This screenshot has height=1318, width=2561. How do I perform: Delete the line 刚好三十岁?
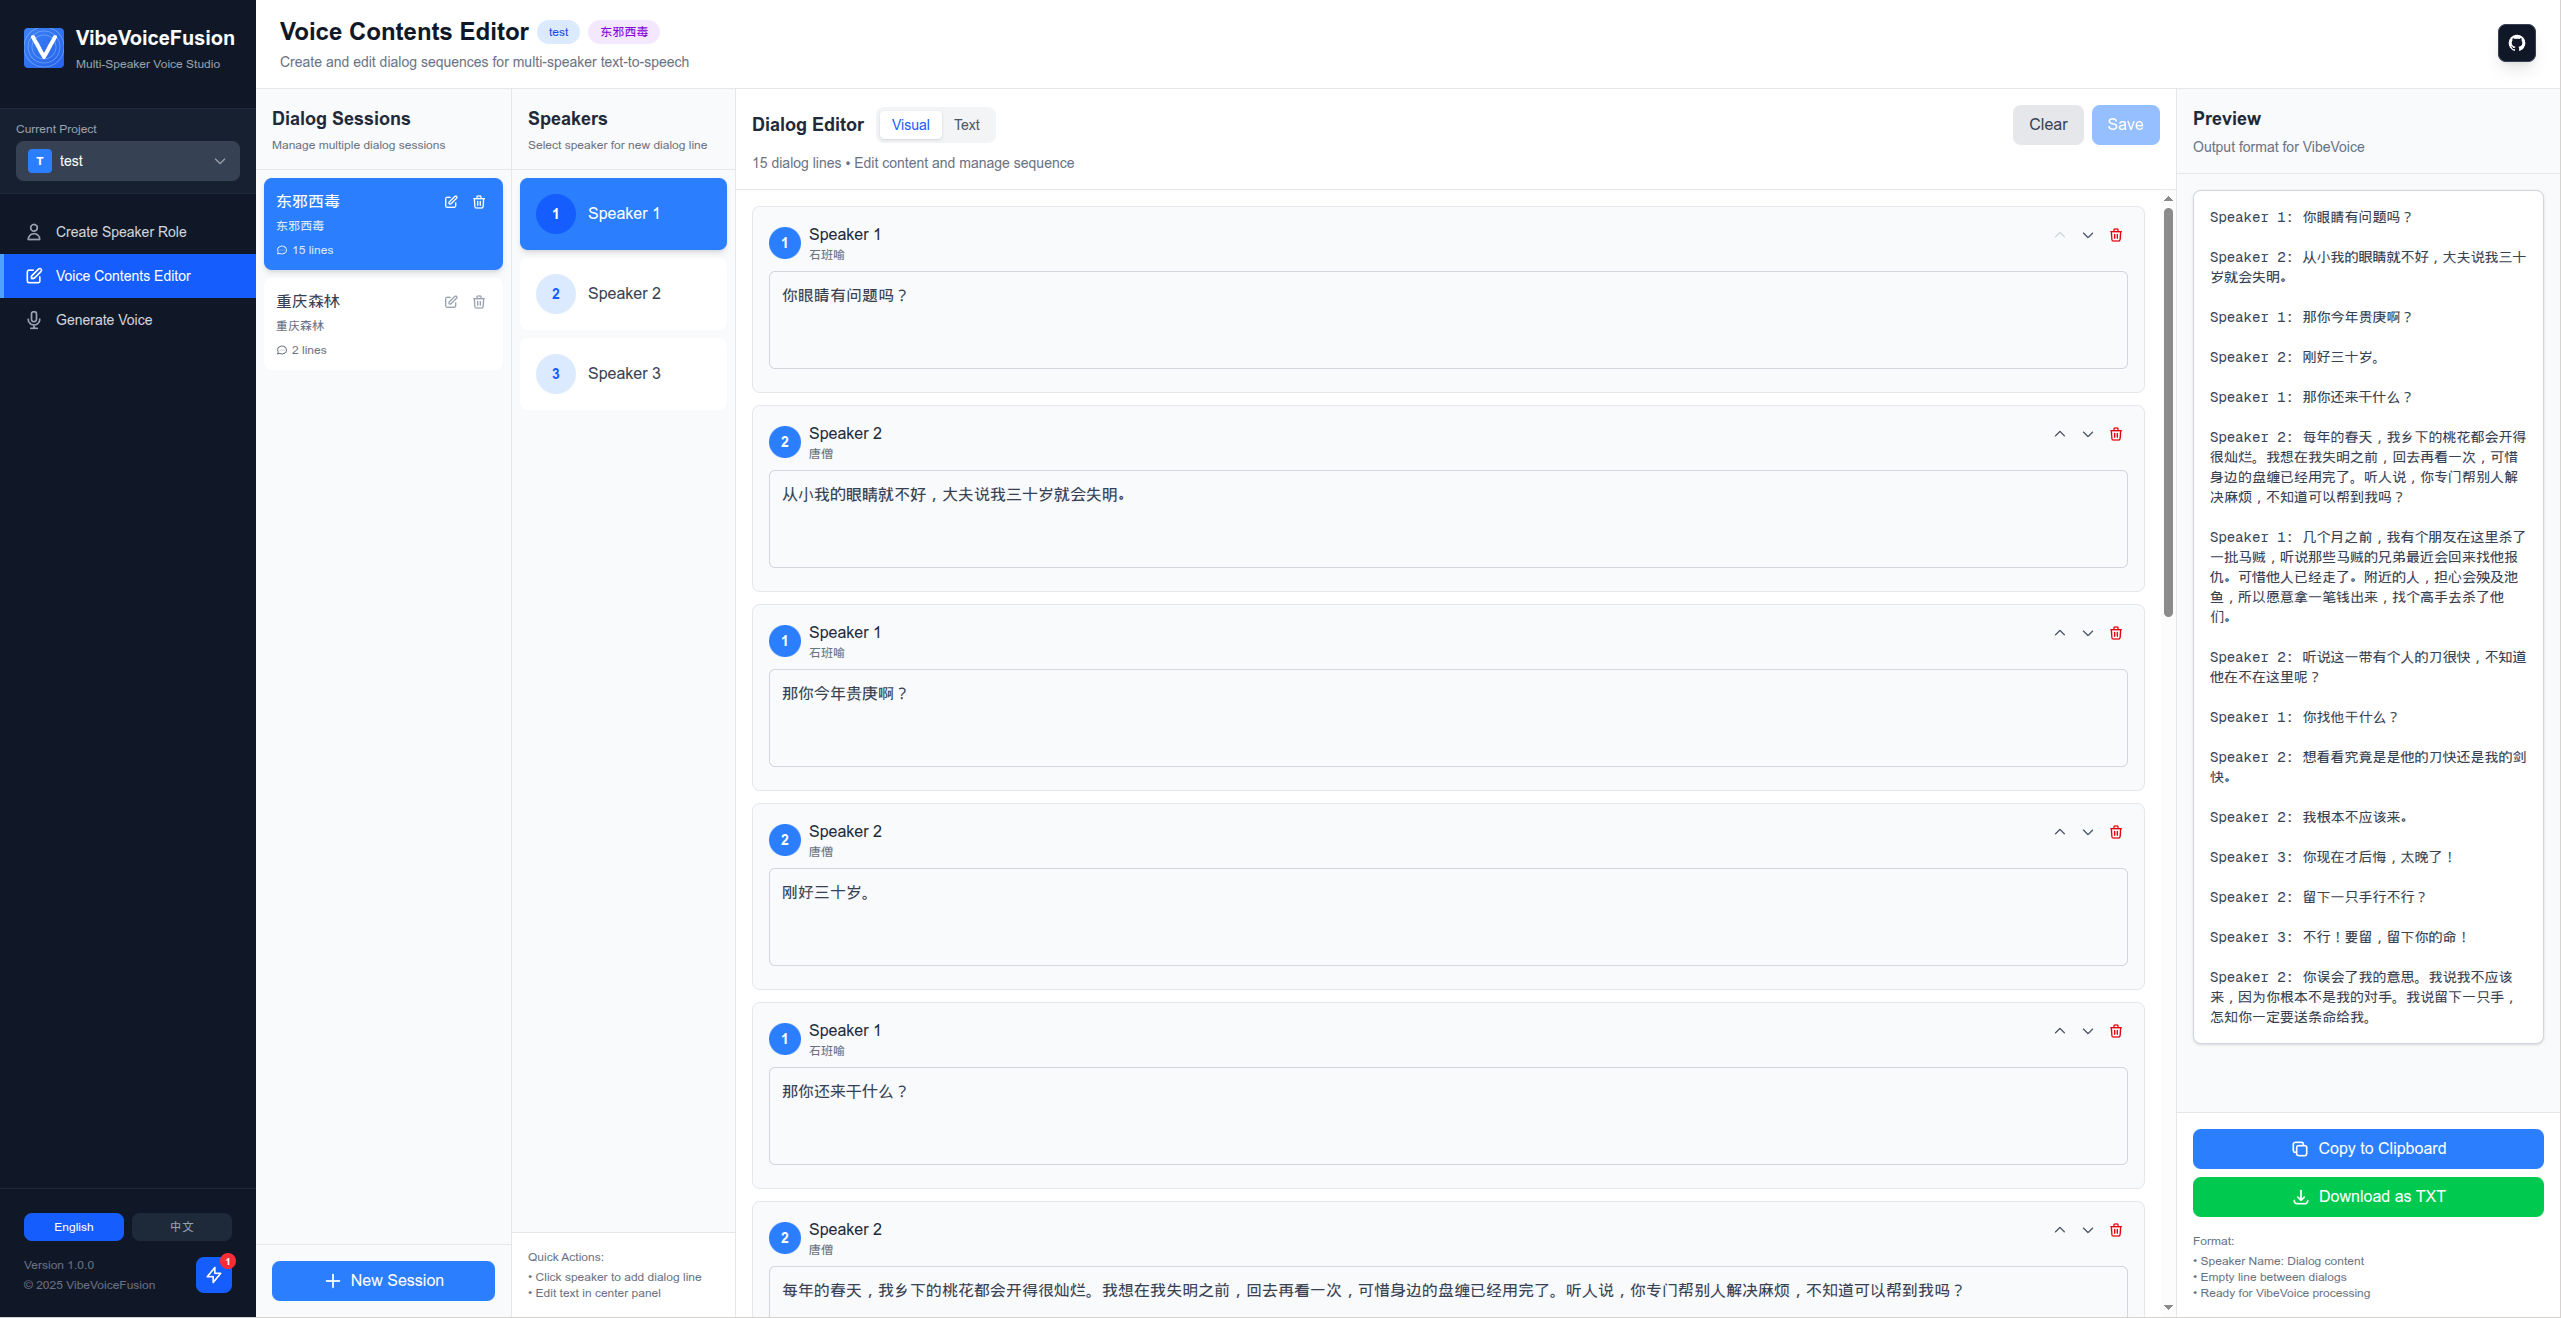(x=2116, y=832)
